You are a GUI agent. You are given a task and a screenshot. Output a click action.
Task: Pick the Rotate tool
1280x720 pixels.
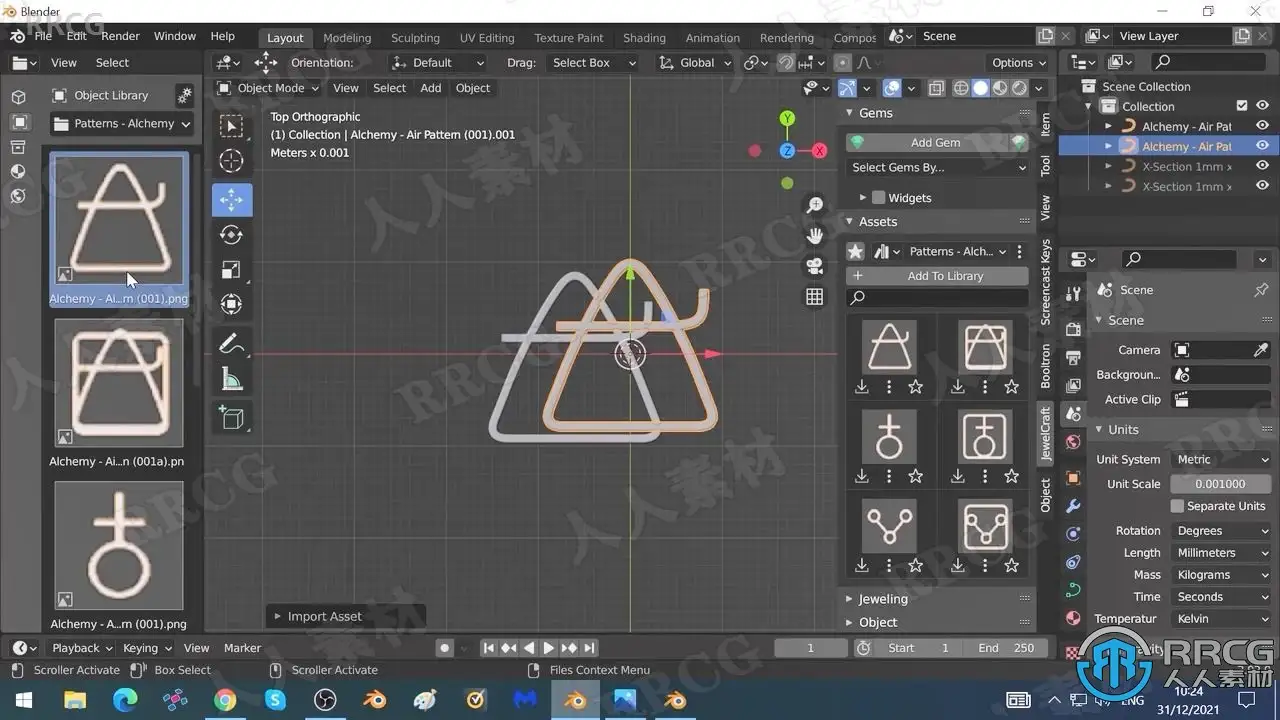[x=231, y=235]
